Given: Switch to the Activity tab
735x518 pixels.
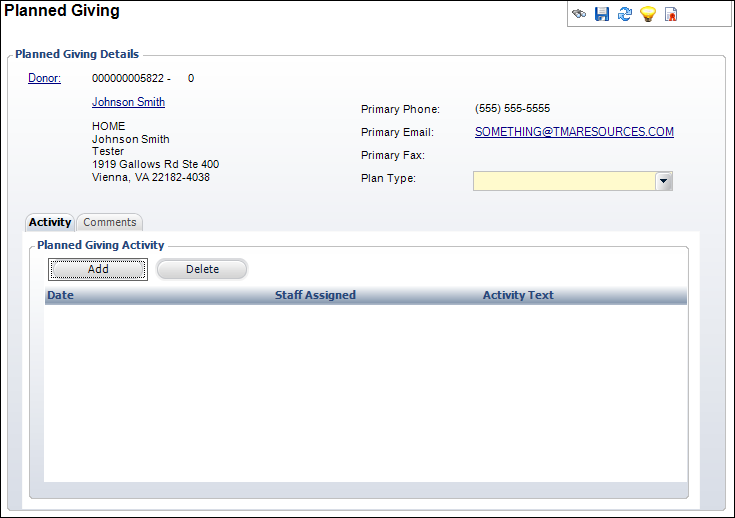Looking at the screenshot, I should coord(50,222).
